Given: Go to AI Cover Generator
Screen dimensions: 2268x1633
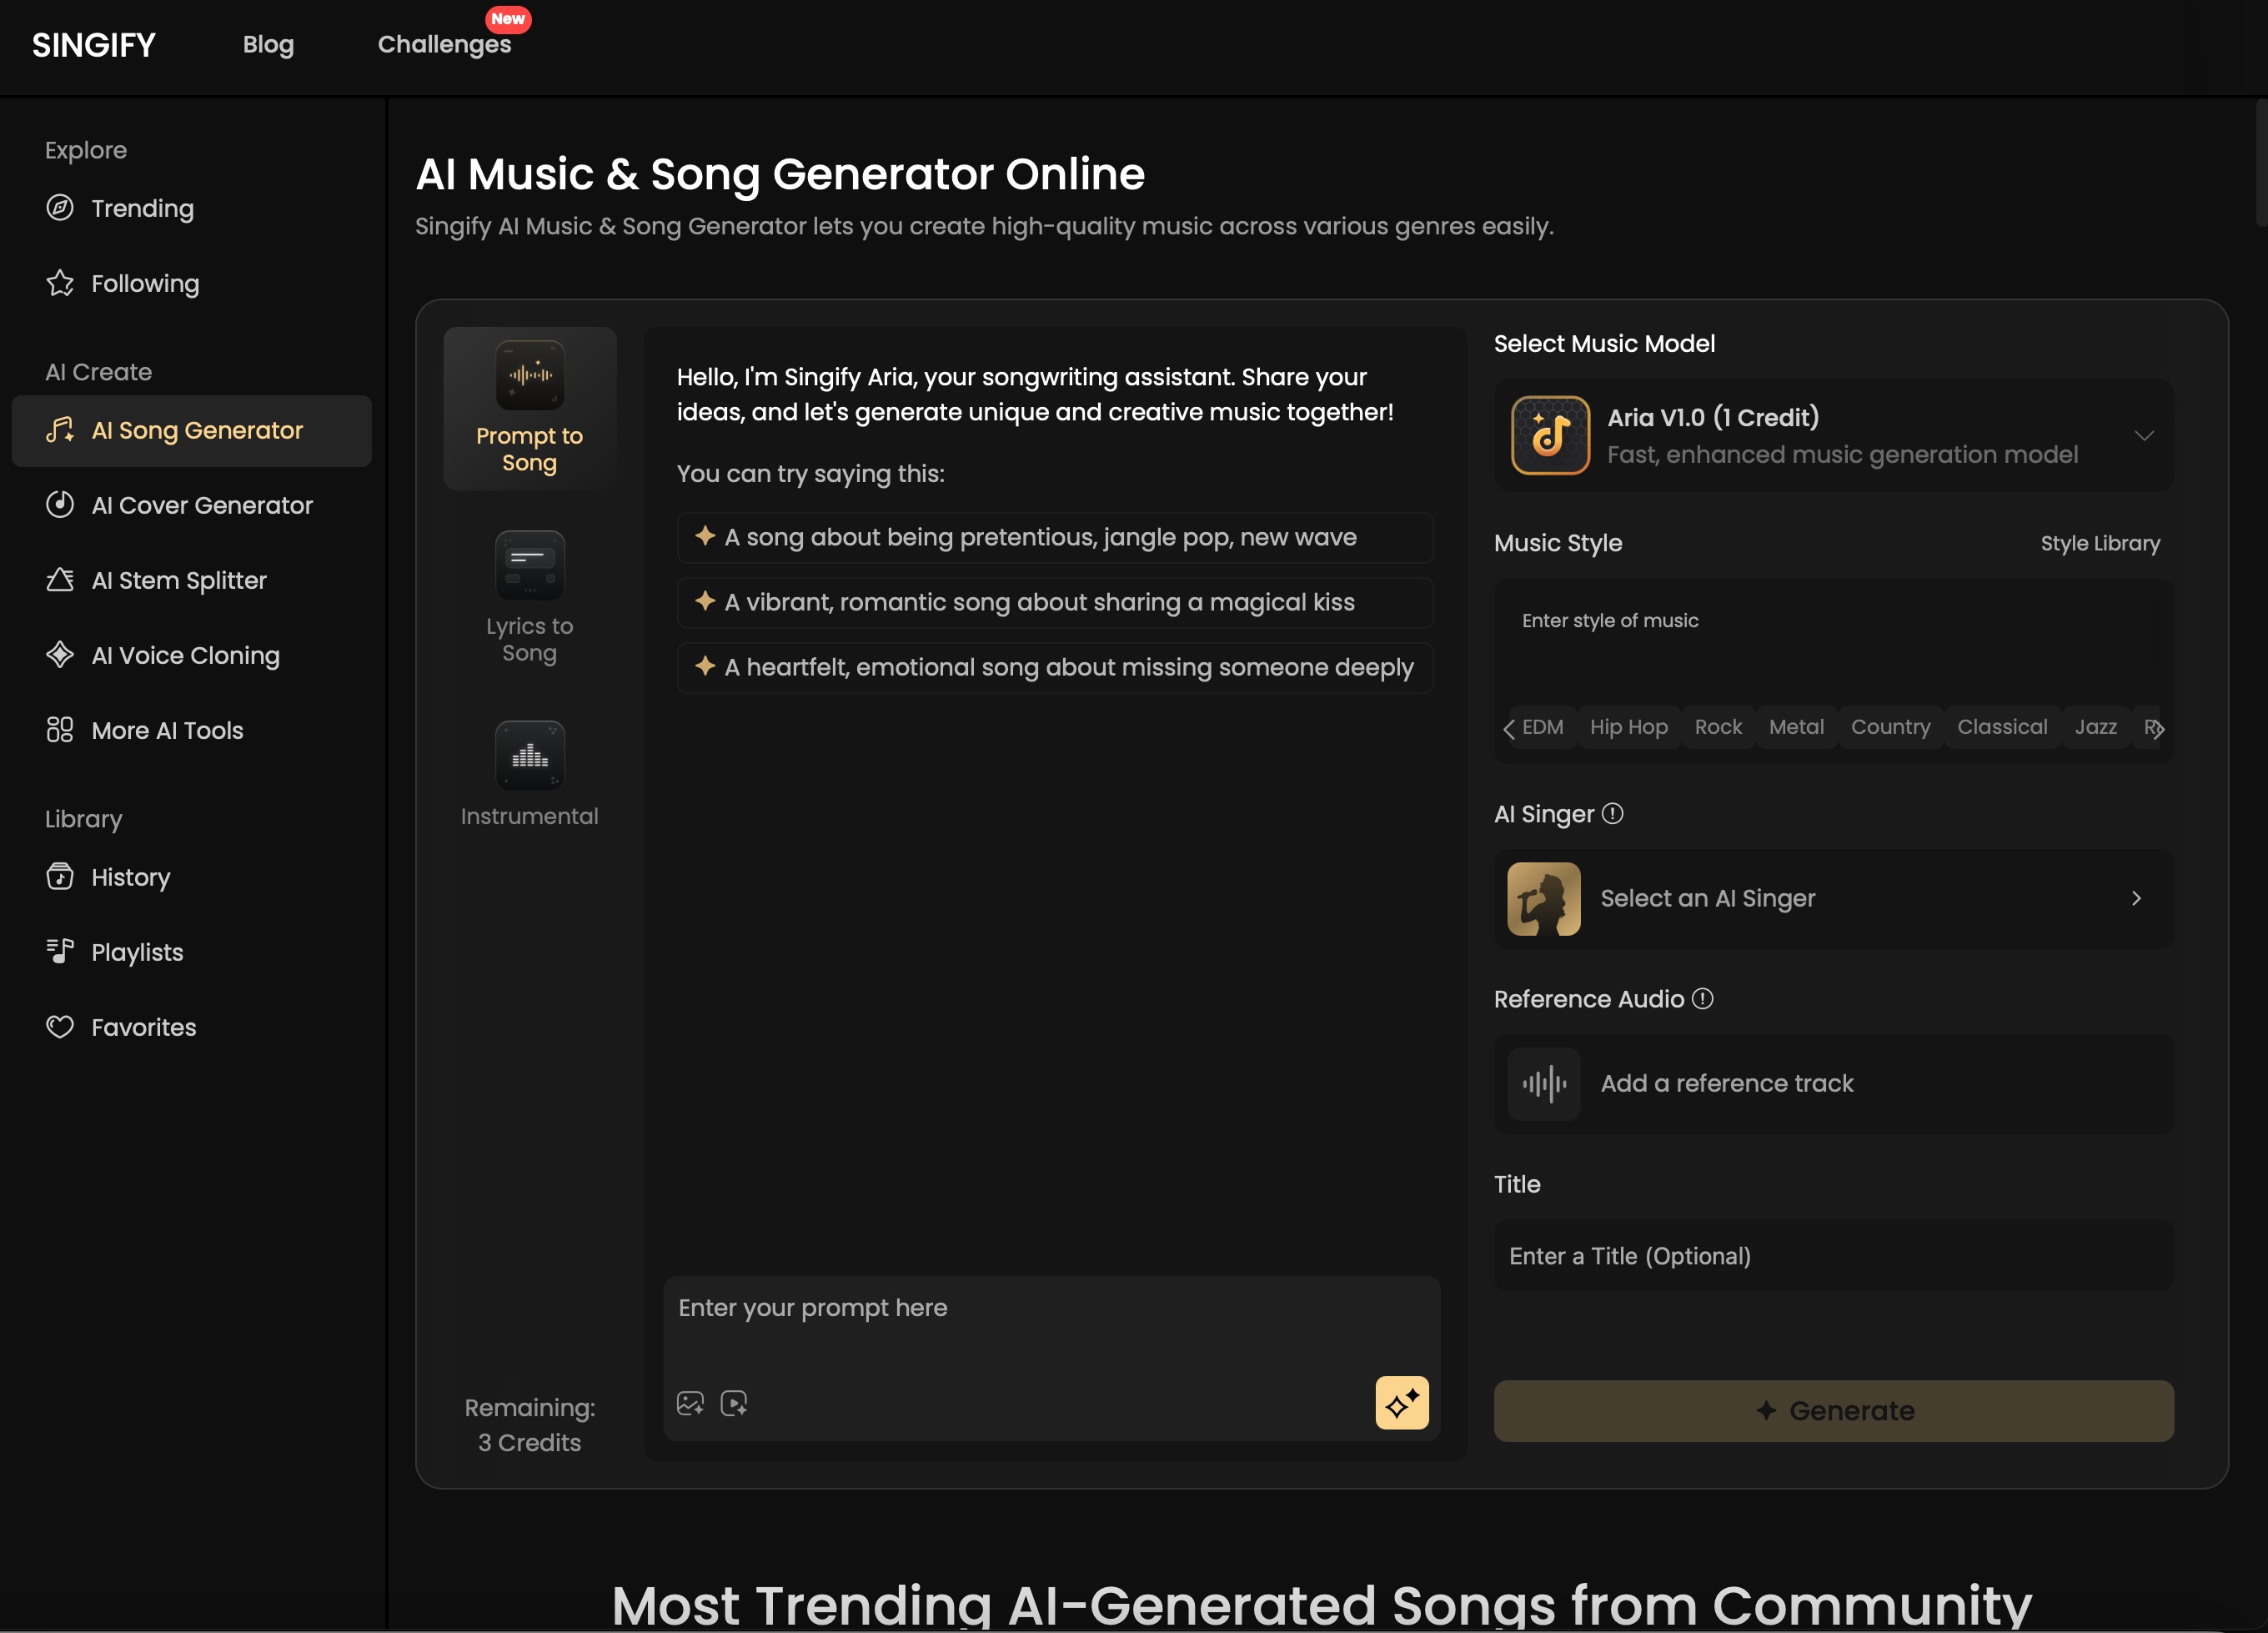Looking at the screenshot, I should coord(191,505).
